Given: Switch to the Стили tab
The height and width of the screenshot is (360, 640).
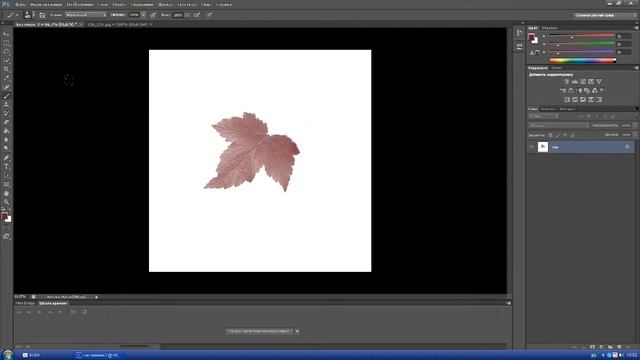Looking at the screenshot, I should point(556,68).
